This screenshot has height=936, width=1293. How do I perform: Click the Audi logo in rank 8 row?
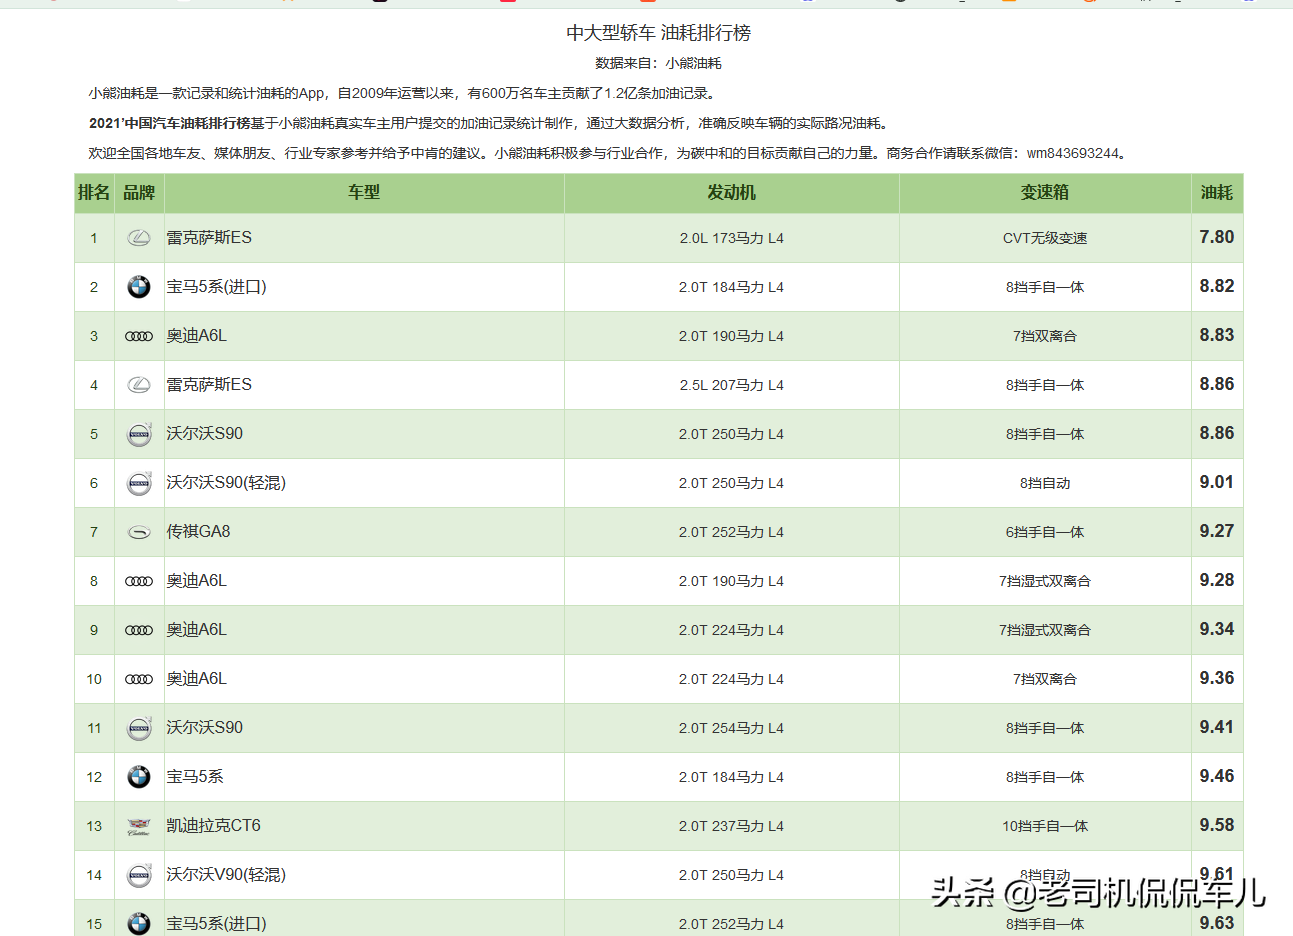[x=139, y=581]
